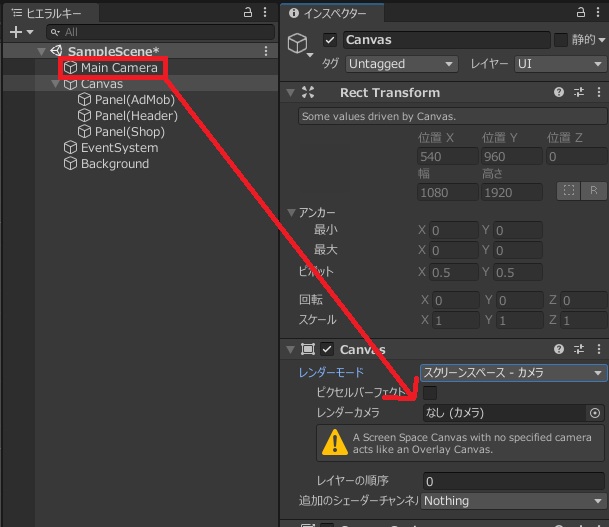
Task: Toggle the static checkbox for Canvas
Action: (561, 40)
